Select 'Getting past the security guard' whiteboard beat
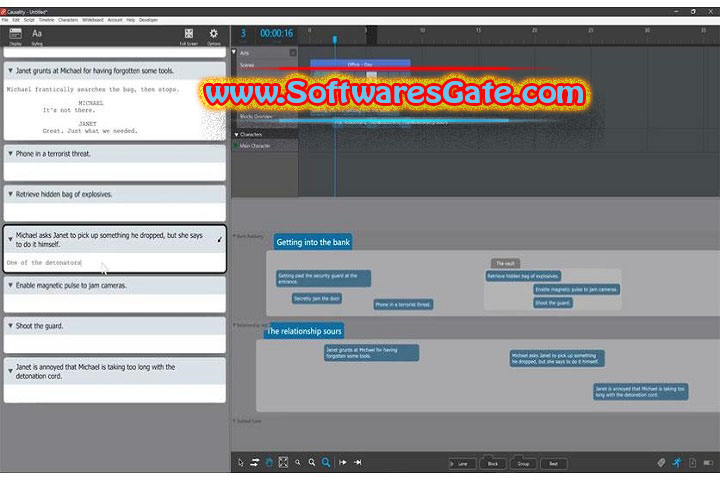This screenshot has width=720, height=480. click(323, 278)
